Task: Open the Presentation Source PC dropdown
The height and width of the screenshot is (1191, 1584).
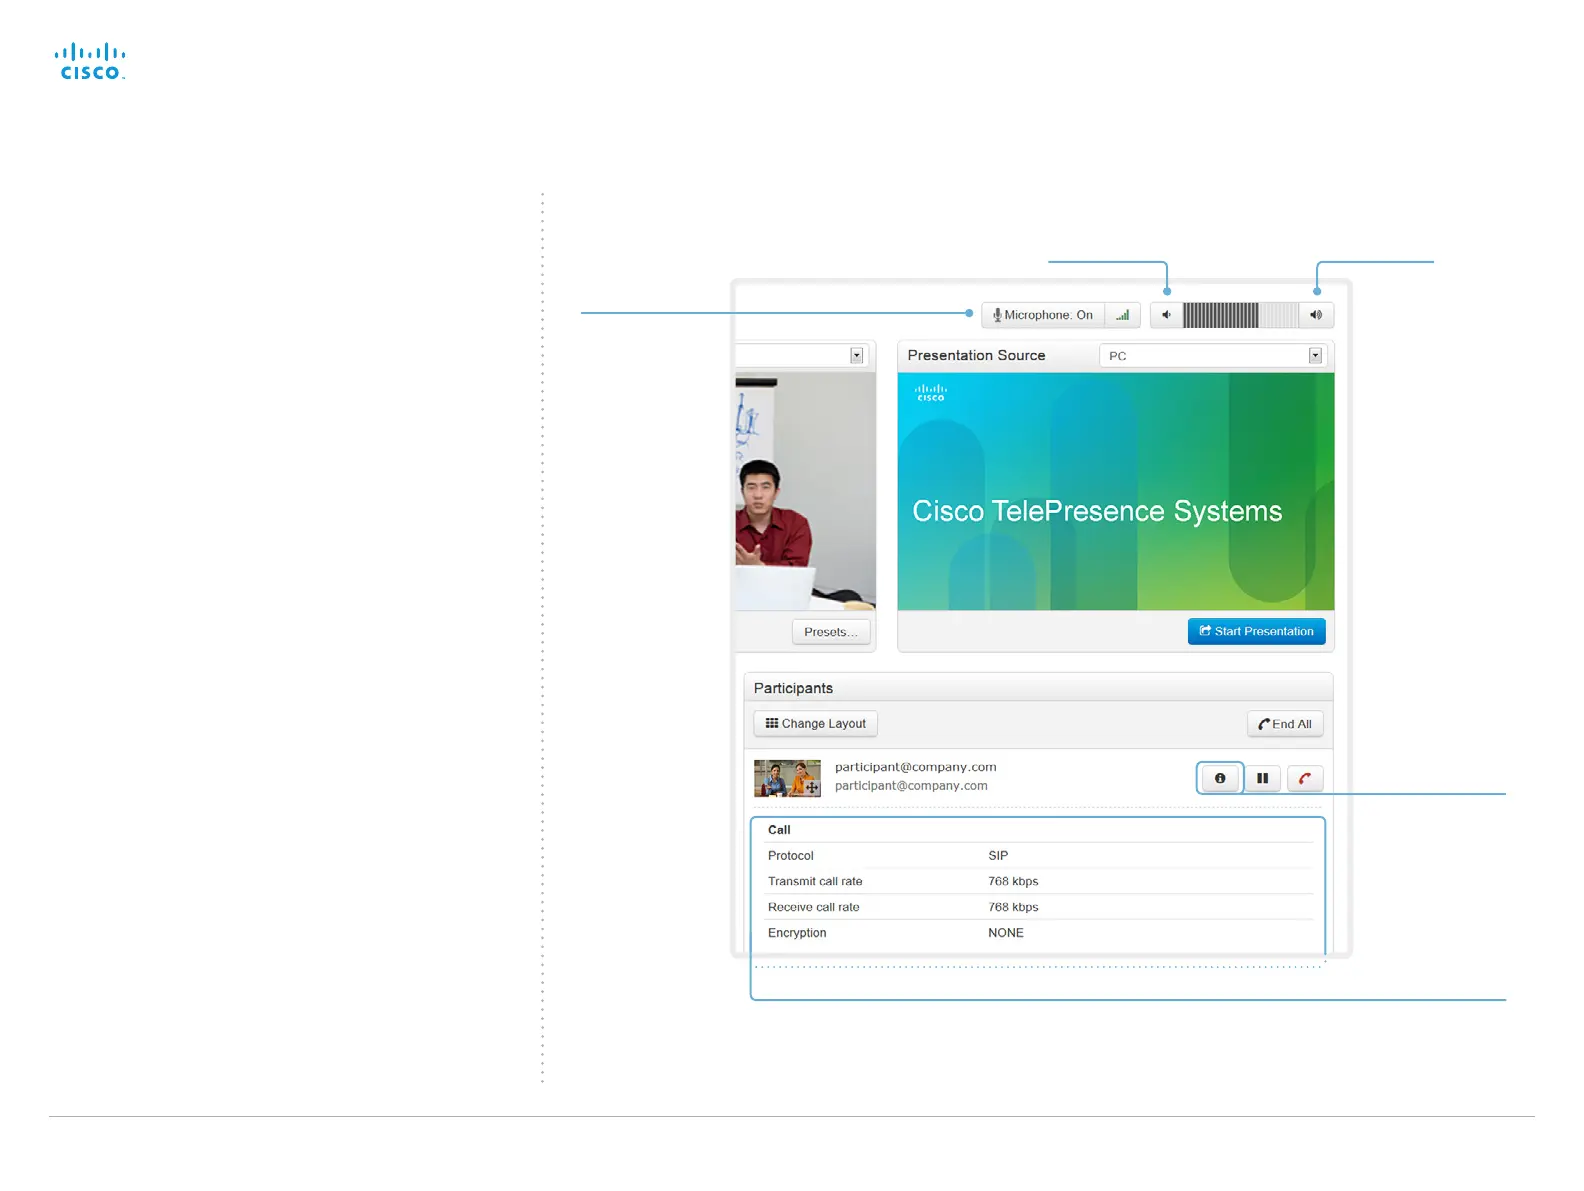Action: click(x=1211, y=356)
